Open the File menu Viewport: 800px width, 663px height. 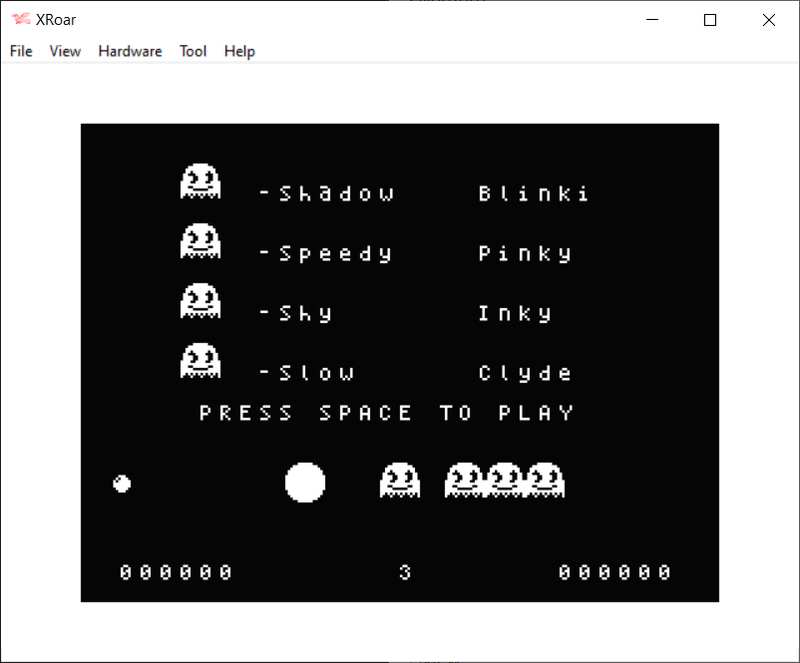click(20, 51)
